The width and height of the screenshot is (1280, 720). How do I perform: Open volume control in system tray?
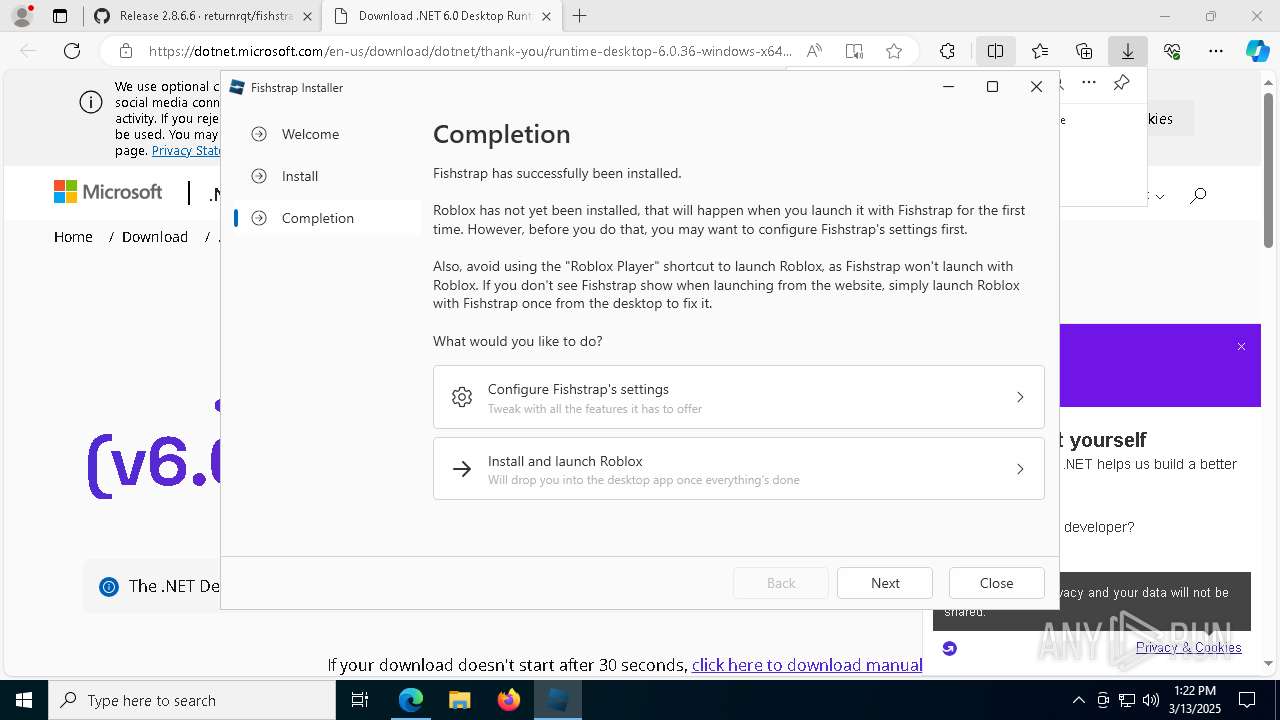tap(1151, 700)
